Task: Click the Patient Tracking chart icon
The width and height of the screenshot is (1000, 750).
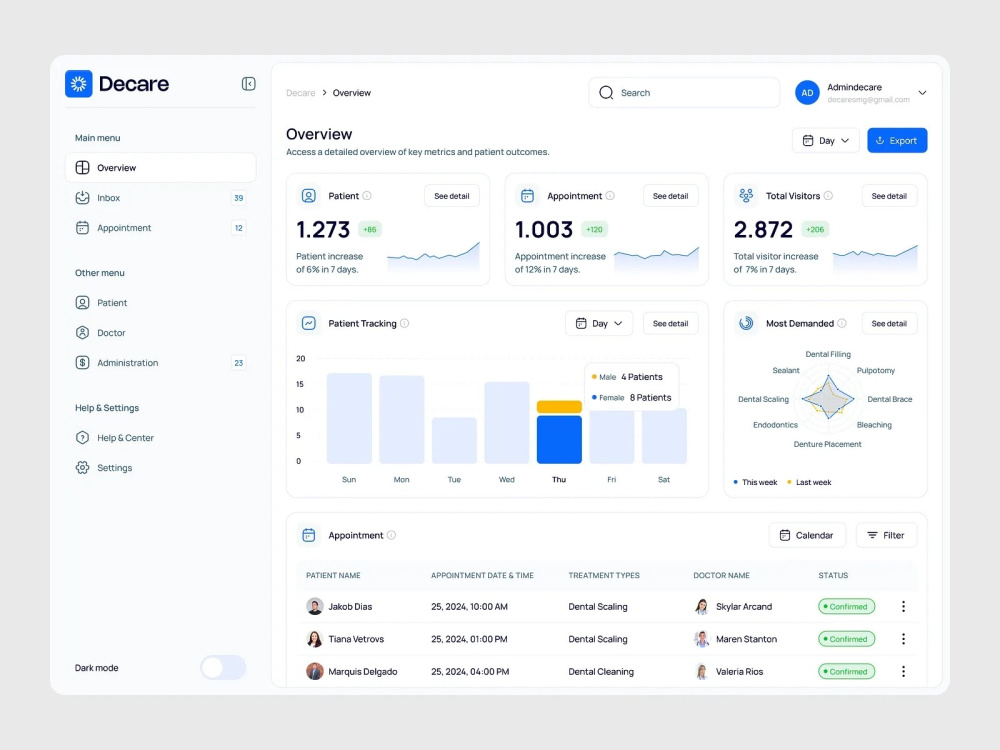Action: click(309, 323)
